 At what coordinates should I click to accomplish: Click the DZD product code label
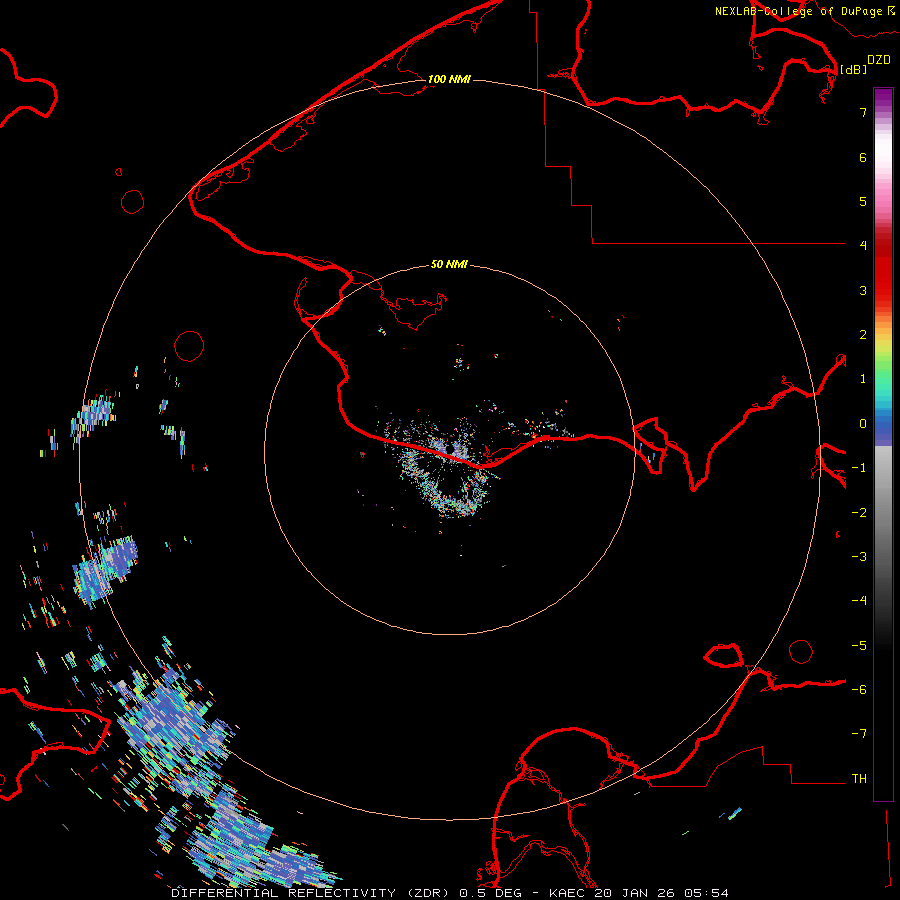point(879,60)
